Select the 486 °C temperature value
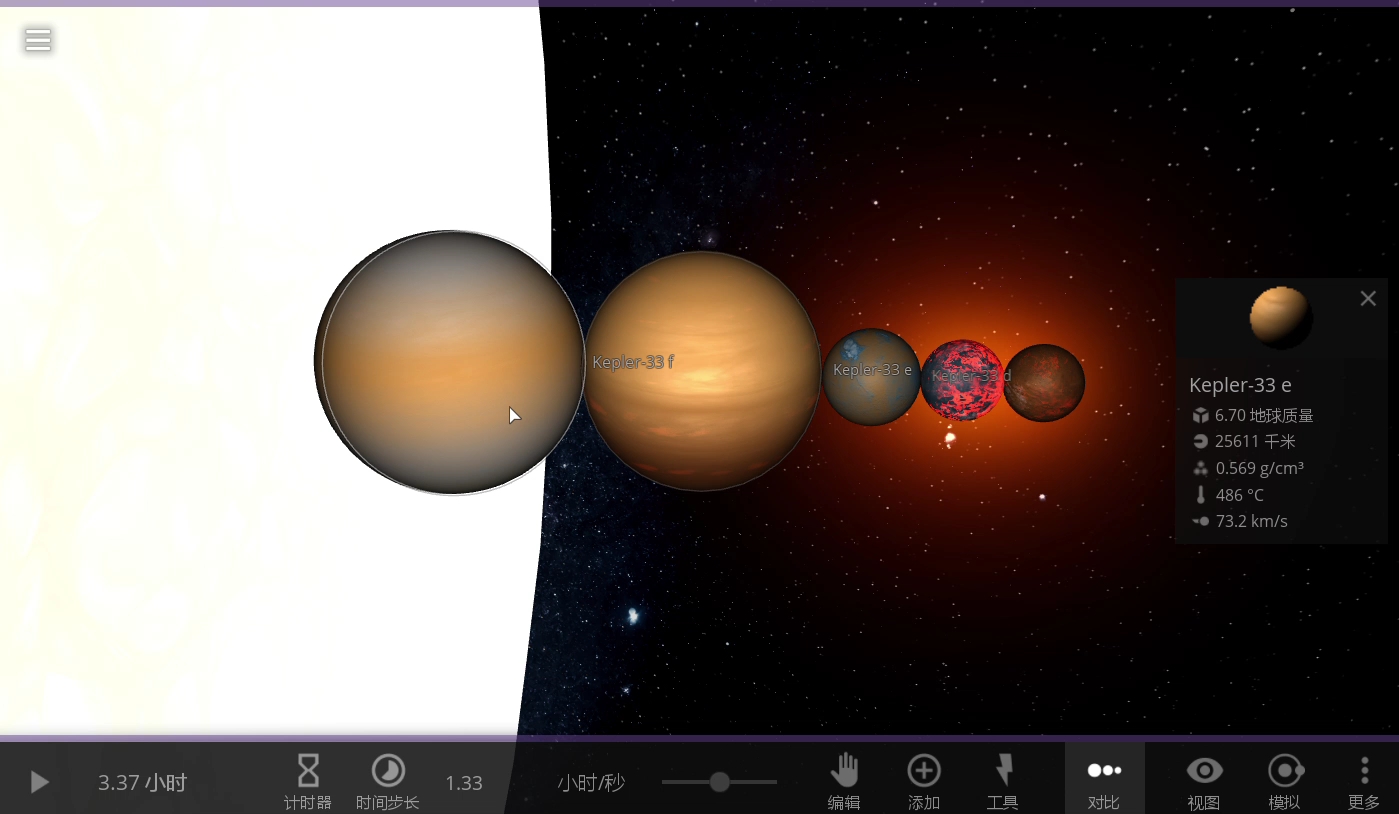This screenshot has height=814, width=1399. [x=1240, y=495]
